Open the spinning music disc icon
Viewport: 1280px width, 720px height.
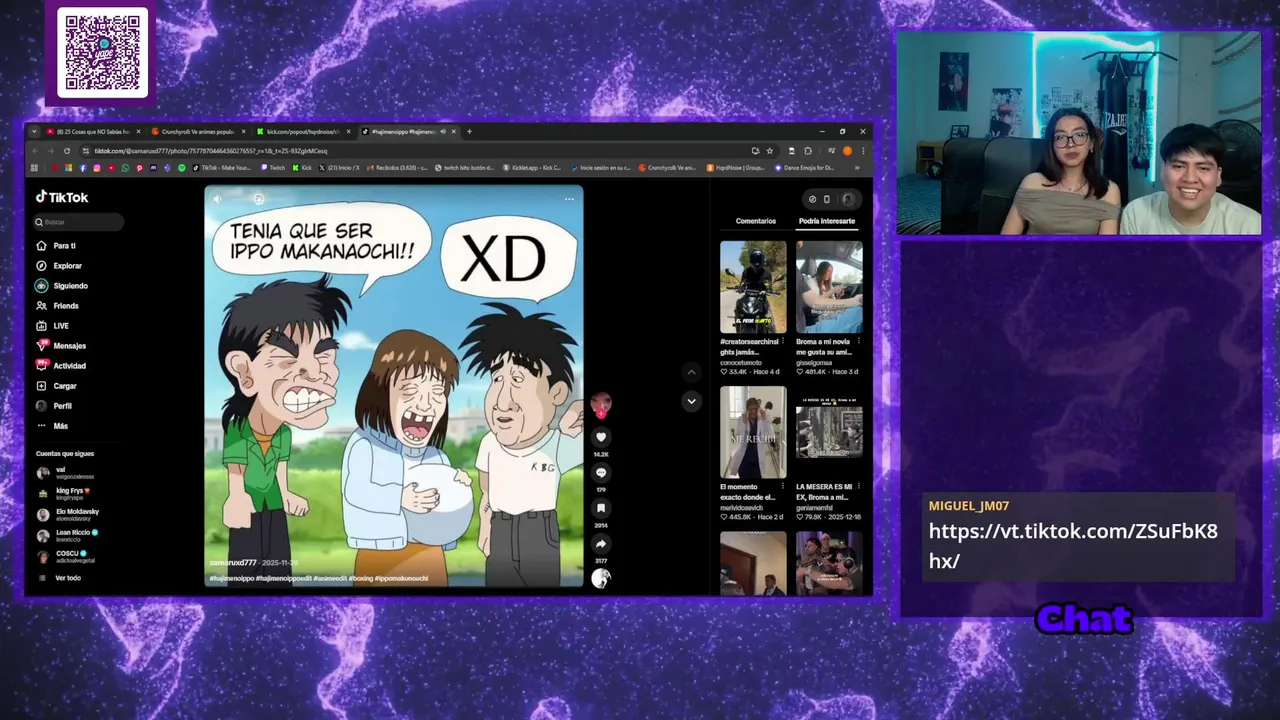pos(601,578)
